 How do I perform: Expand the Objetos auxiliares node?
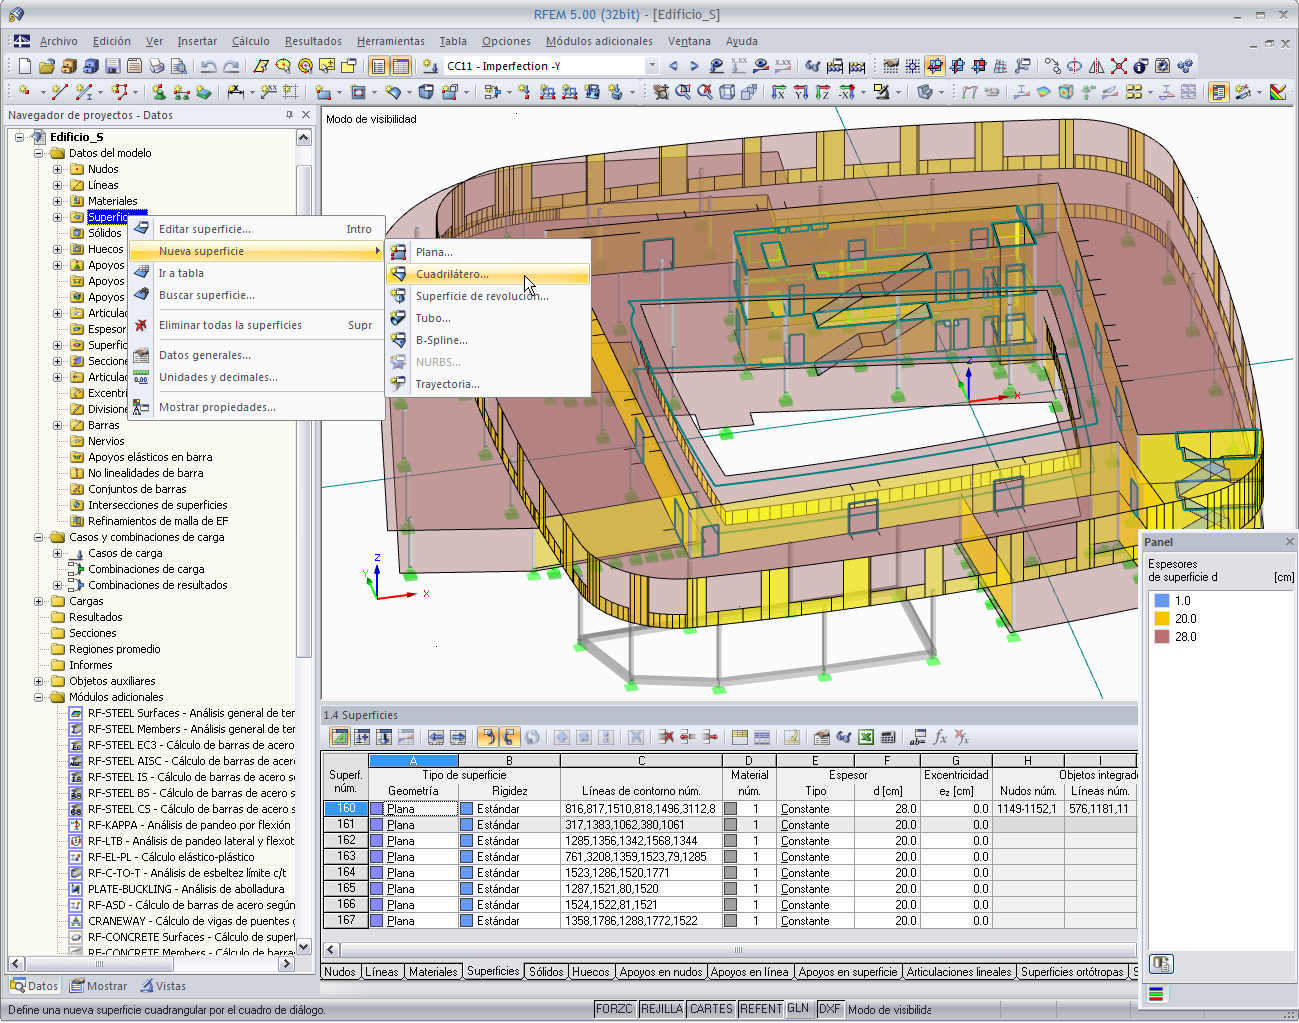38,681
